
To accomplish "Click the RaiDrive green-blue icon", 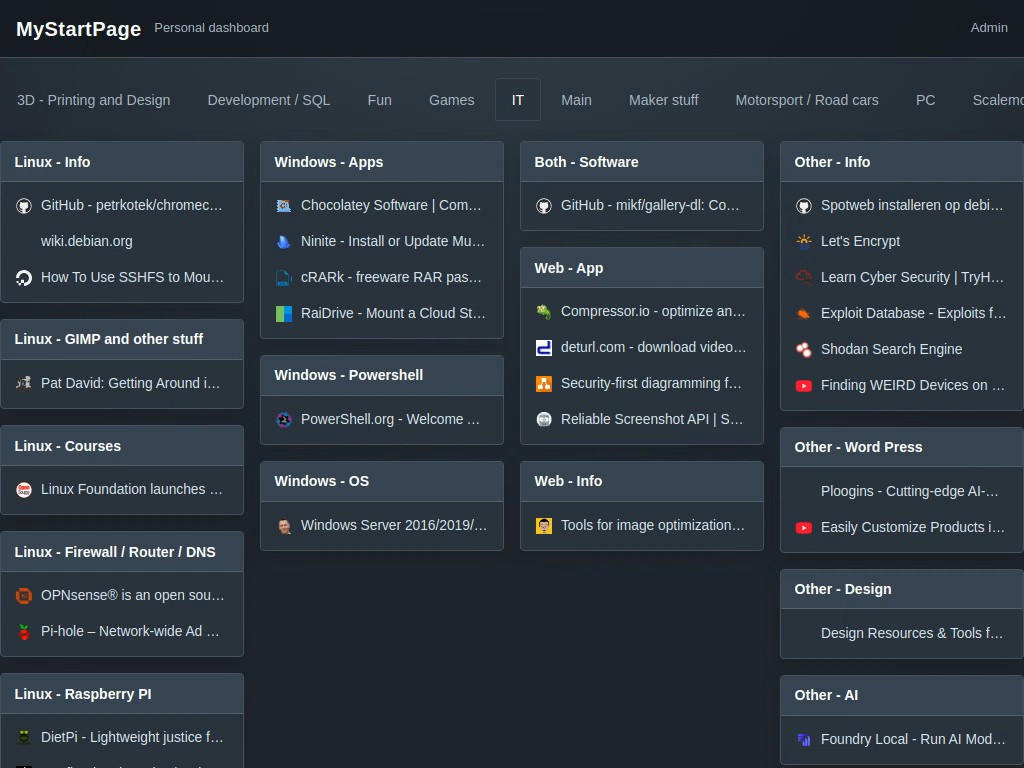I will coord(283,313).
